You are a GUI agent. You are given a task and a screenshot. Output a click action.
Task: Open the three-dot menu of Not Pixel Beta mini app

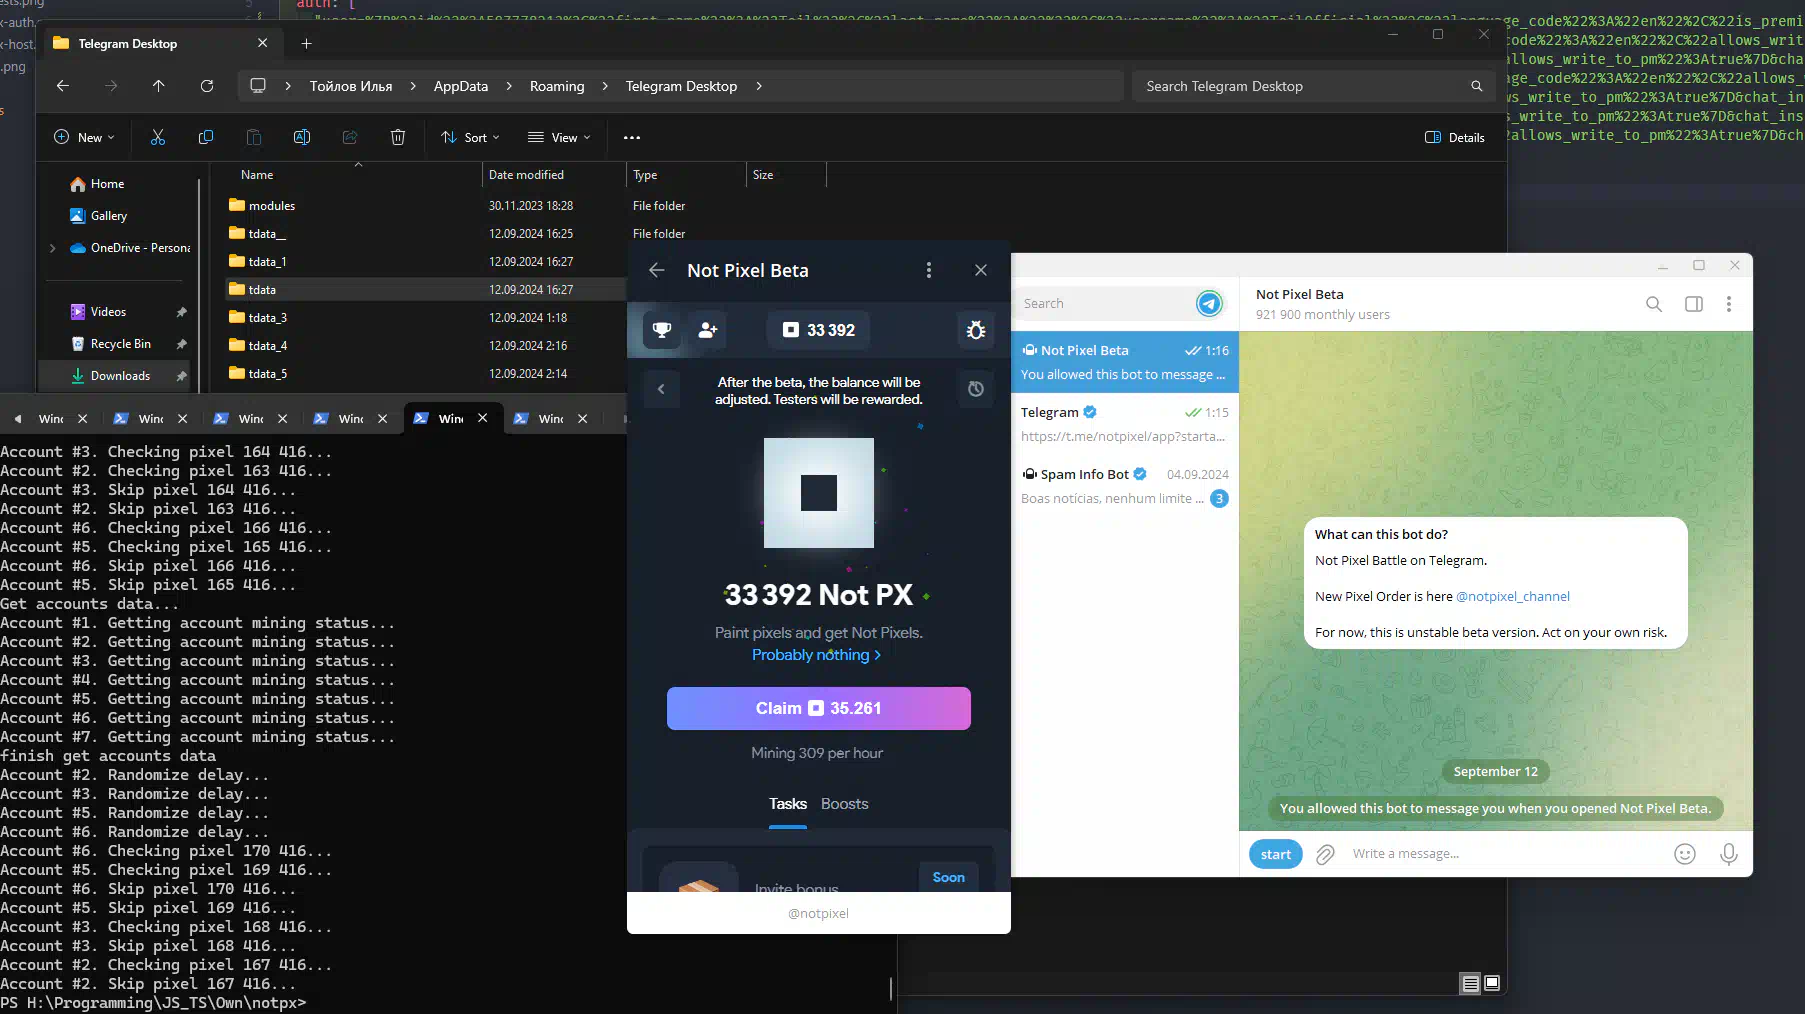929,270
